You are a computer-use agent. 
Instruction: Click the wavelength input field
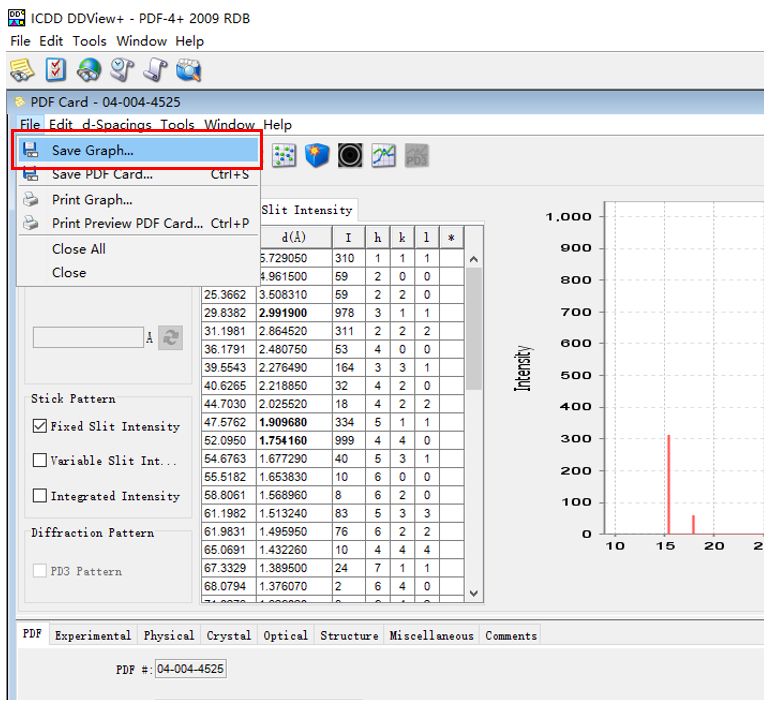88,337
